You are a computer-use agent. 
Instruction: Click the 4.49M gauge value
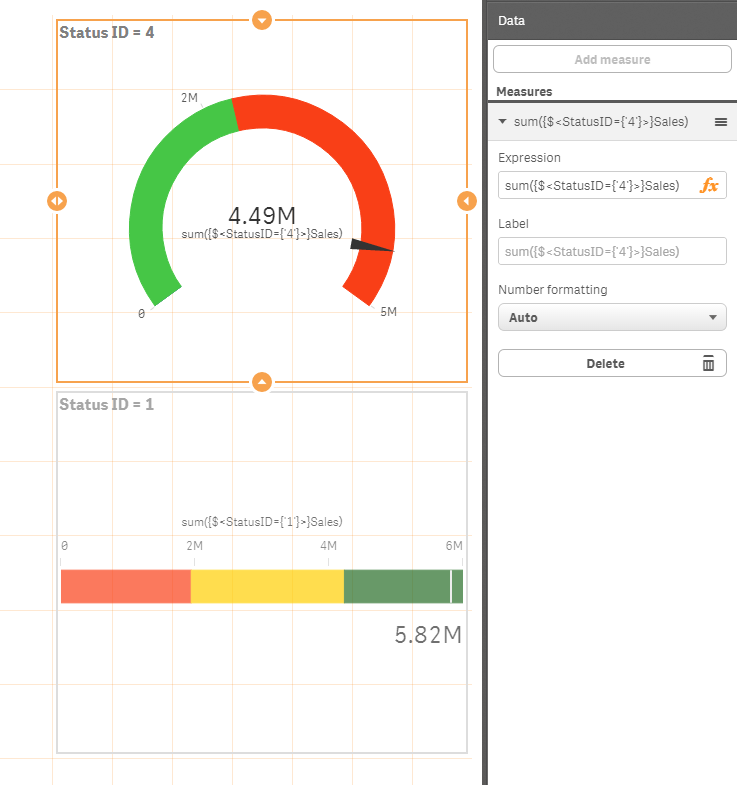(262, 215)
